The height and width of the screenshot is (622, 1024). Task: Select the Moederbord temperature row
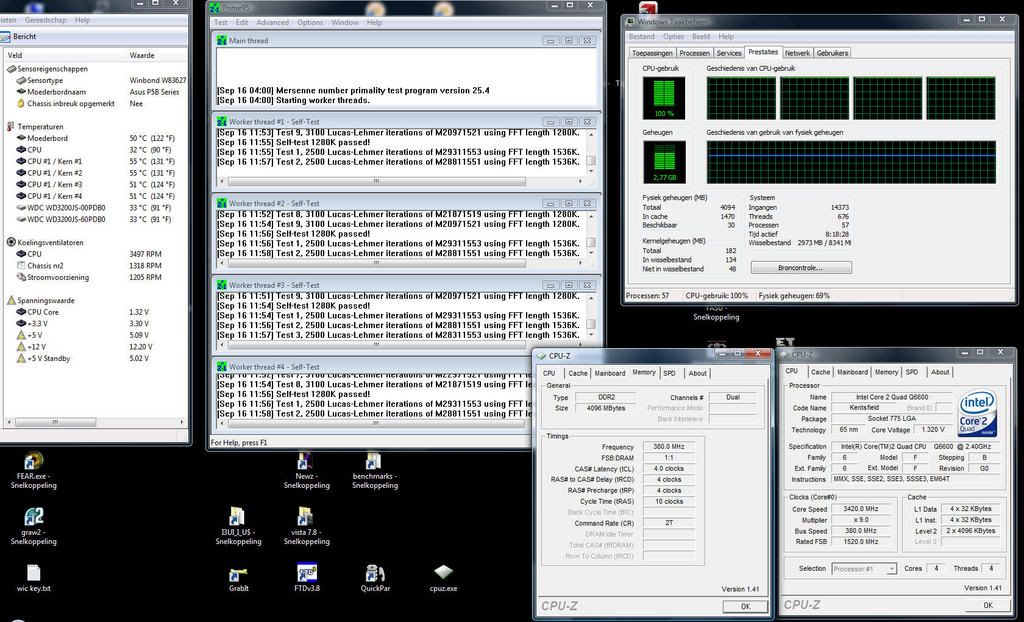tap(96, 139)
